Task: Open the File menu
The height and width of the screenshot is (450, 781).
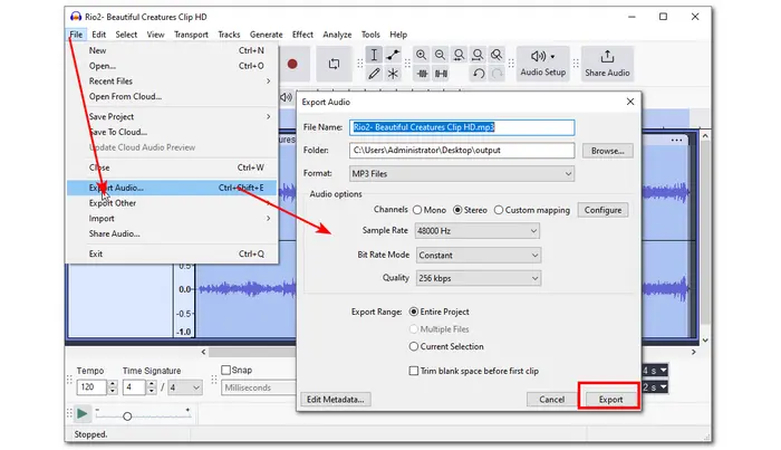Action: [x=76, y=34]
